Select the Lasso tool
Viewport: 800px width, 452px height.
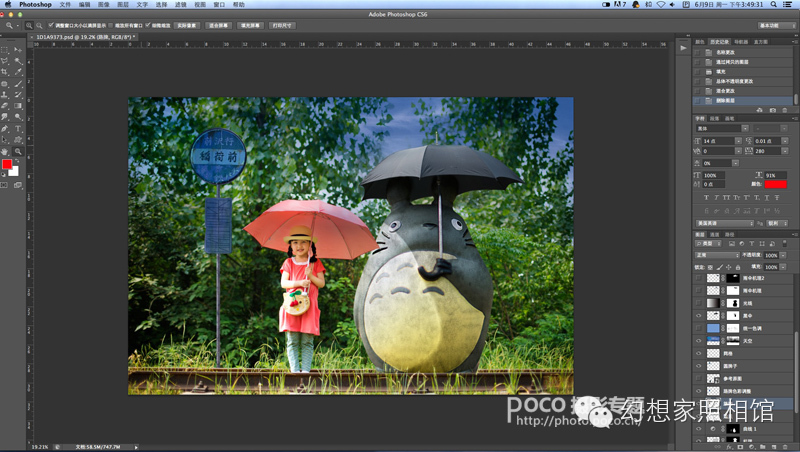(x=5, y=61)
